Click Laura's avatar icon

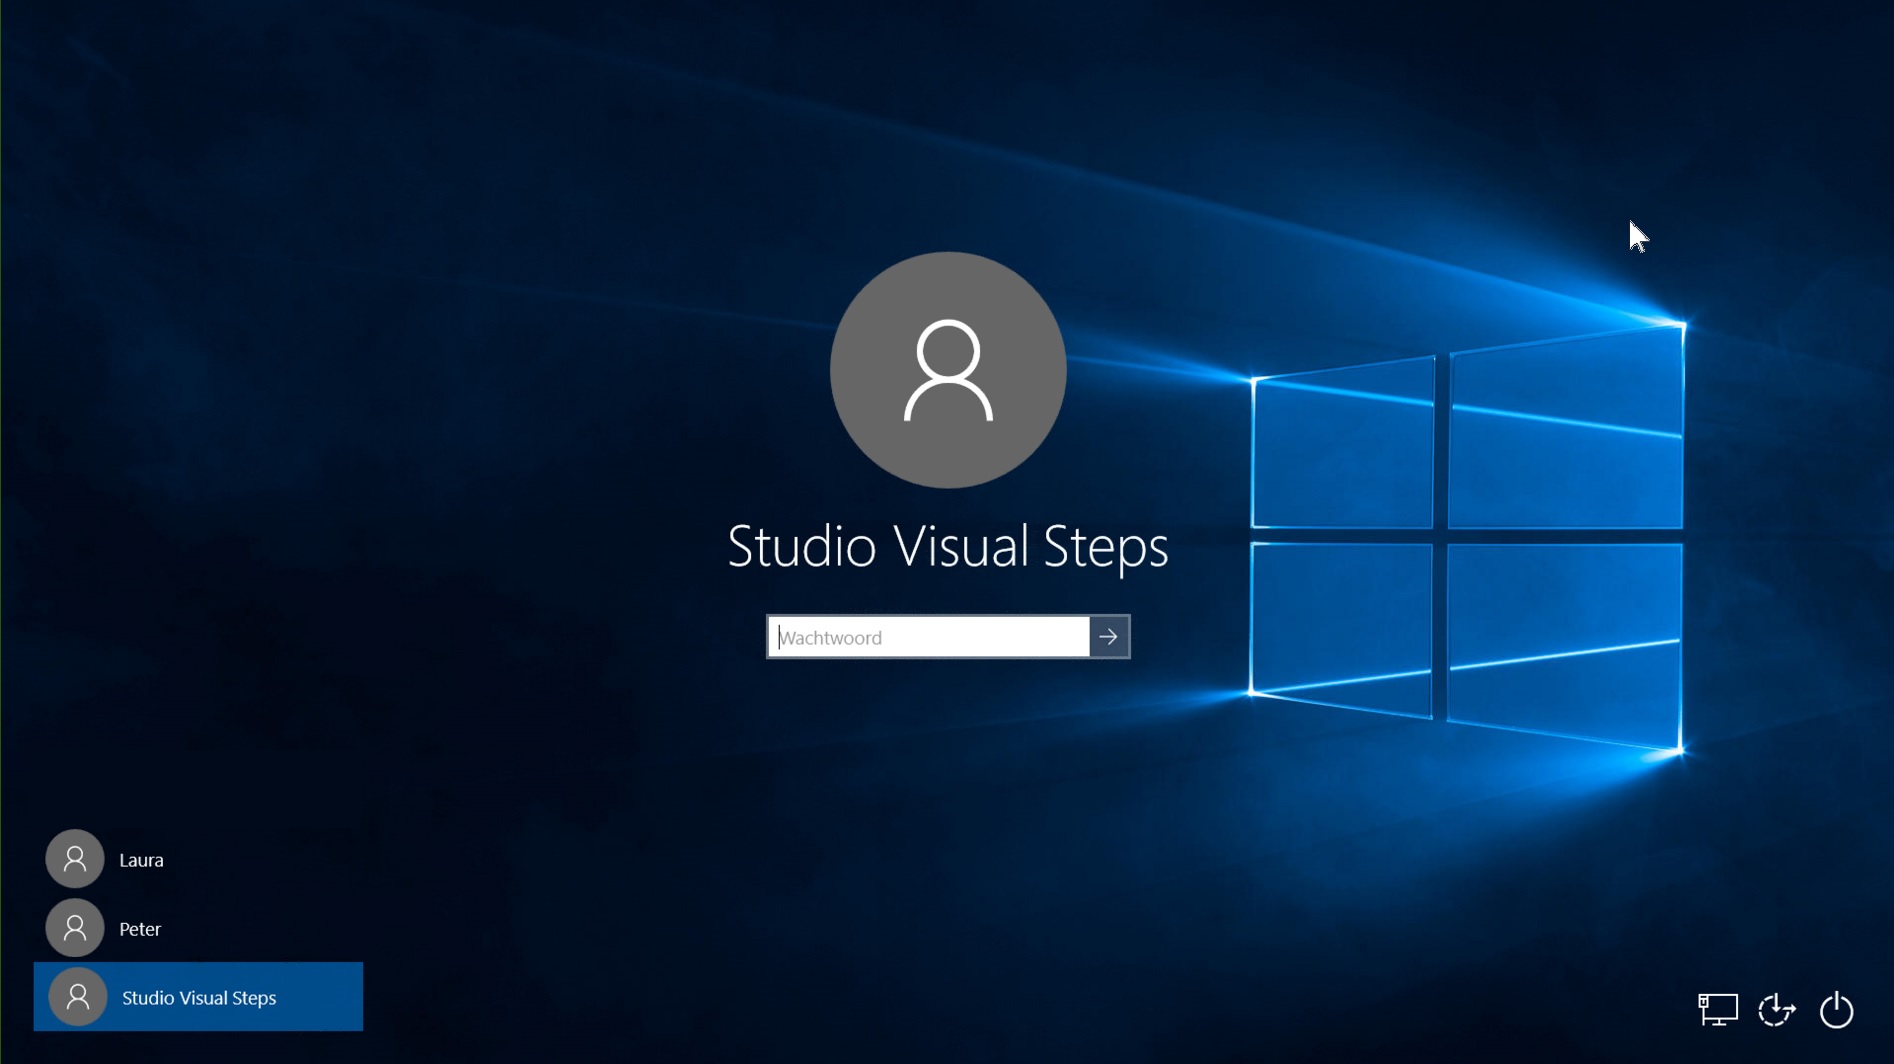(x=75, y=859)
